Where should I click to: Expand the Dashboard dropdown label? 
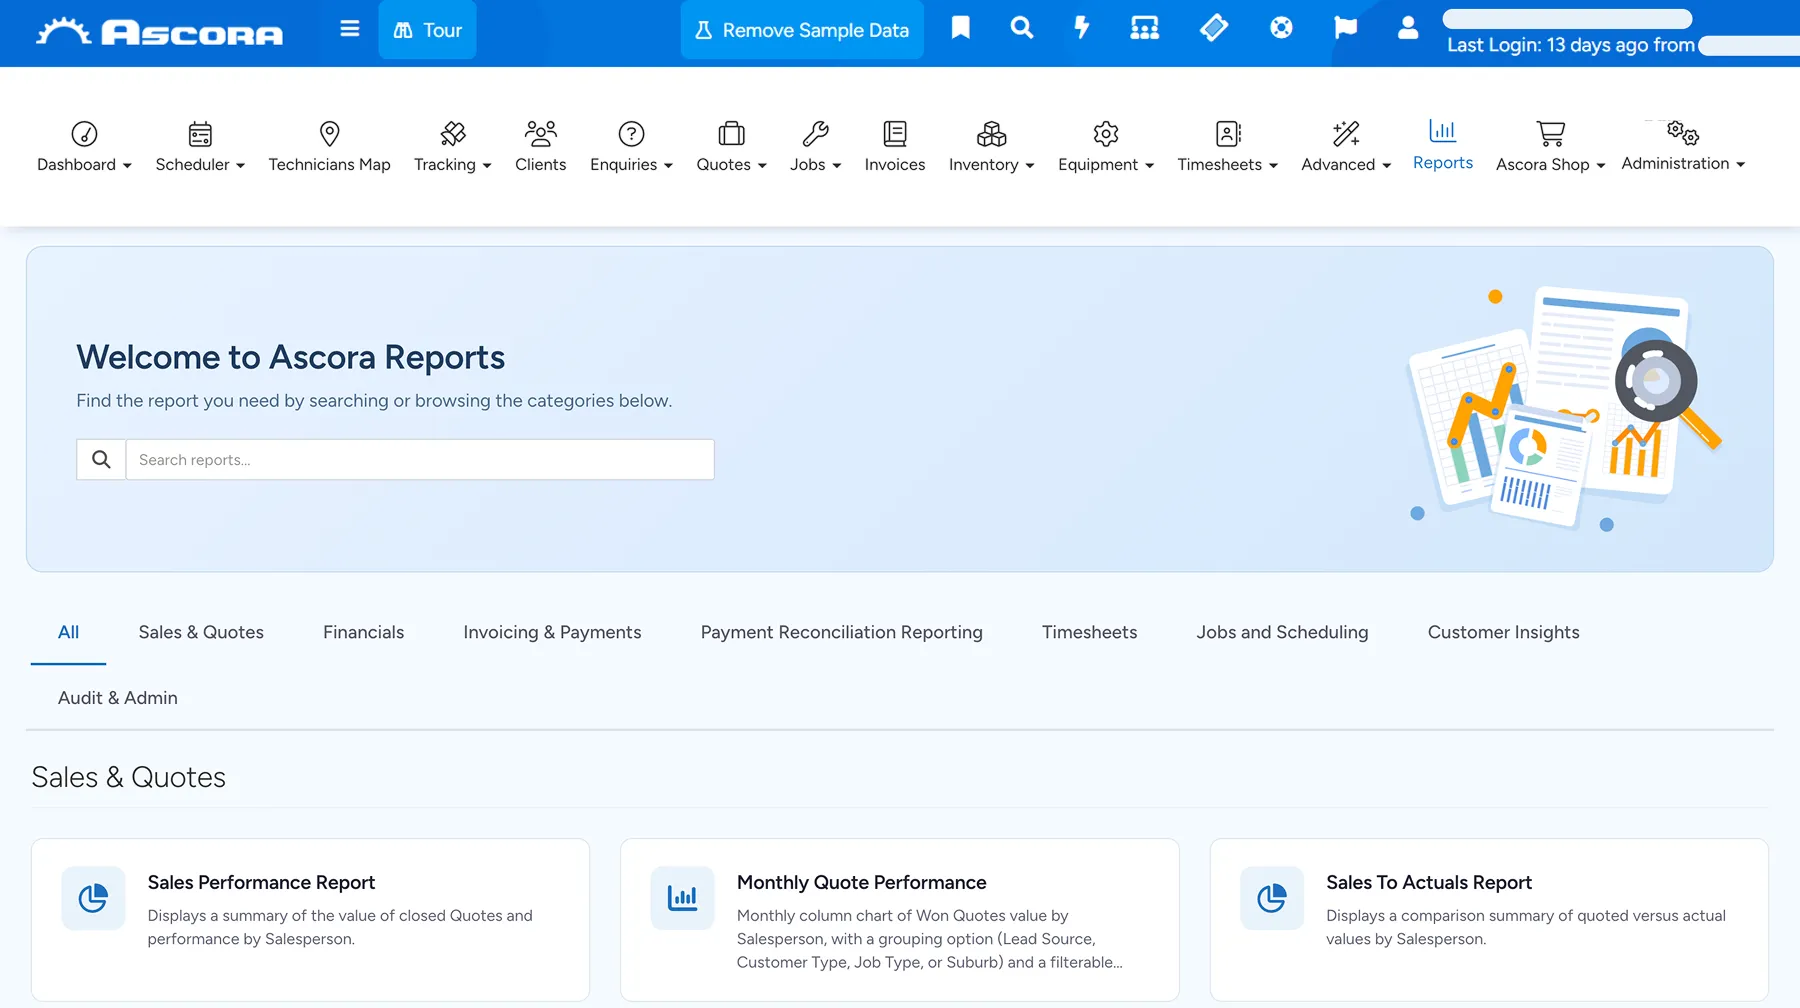click(x=84, y=164)
